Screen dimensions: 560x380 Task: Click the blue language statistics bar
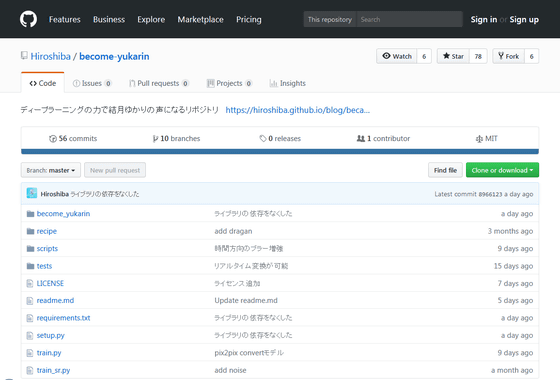point(280,152)
